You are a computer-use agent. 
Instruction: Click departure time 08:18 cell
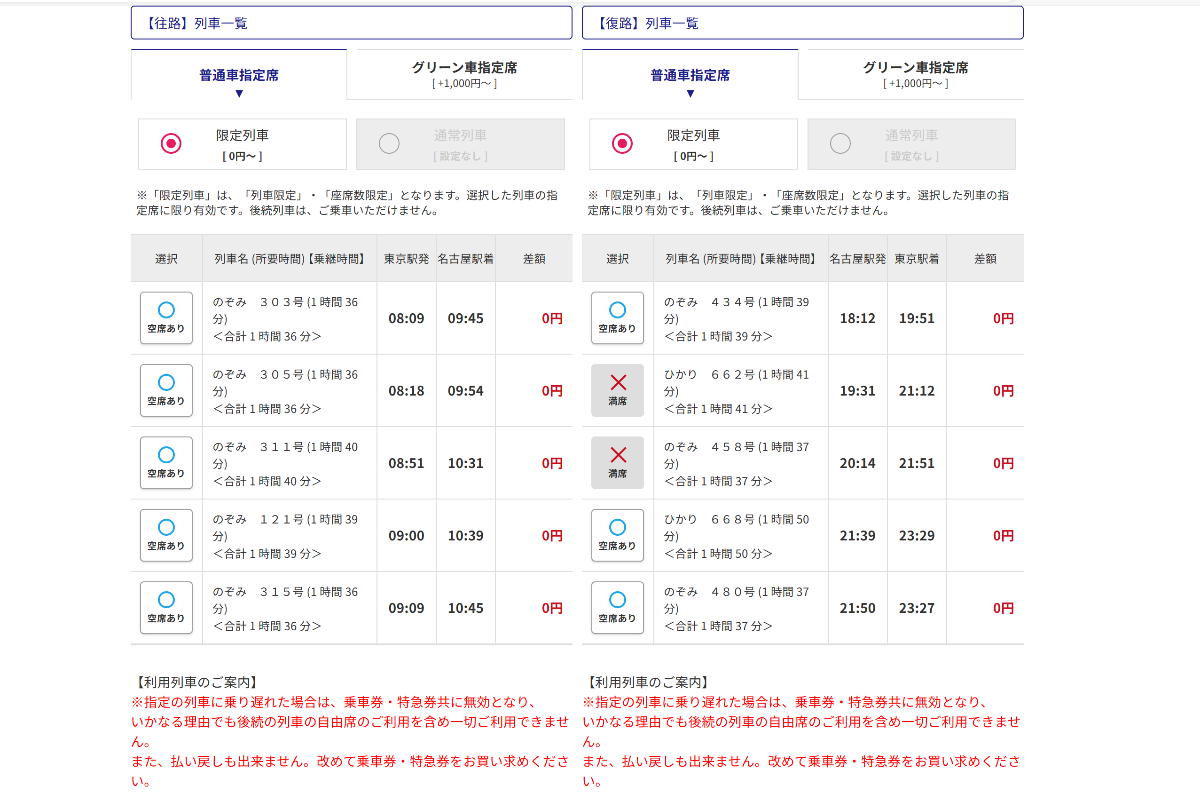point(406,390)
